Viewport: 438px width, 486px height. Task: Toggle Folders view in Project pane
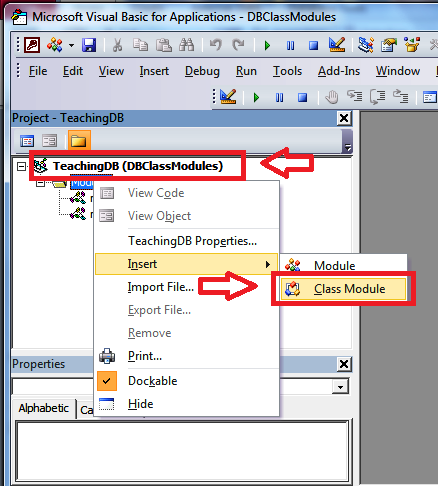coord(79,141)
